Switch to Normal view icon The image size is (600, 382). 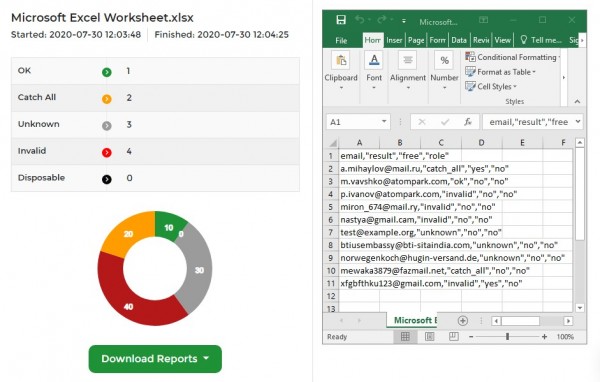tap(405, 337)
